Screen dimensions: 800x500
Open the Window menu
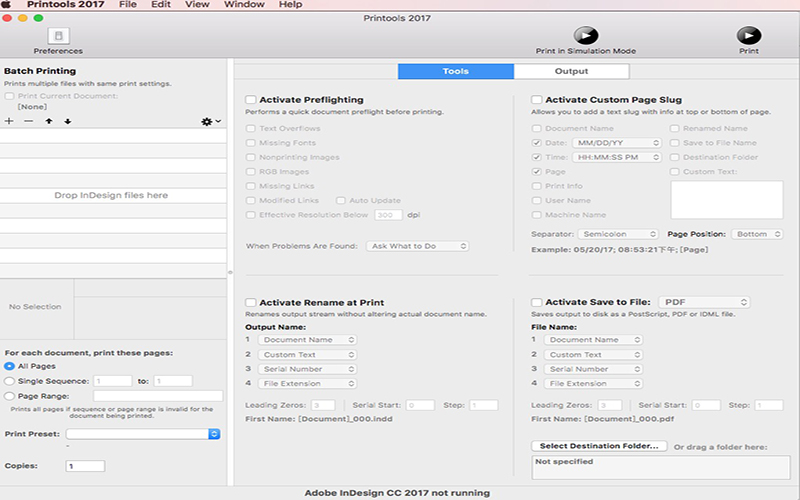coord(244,5)
